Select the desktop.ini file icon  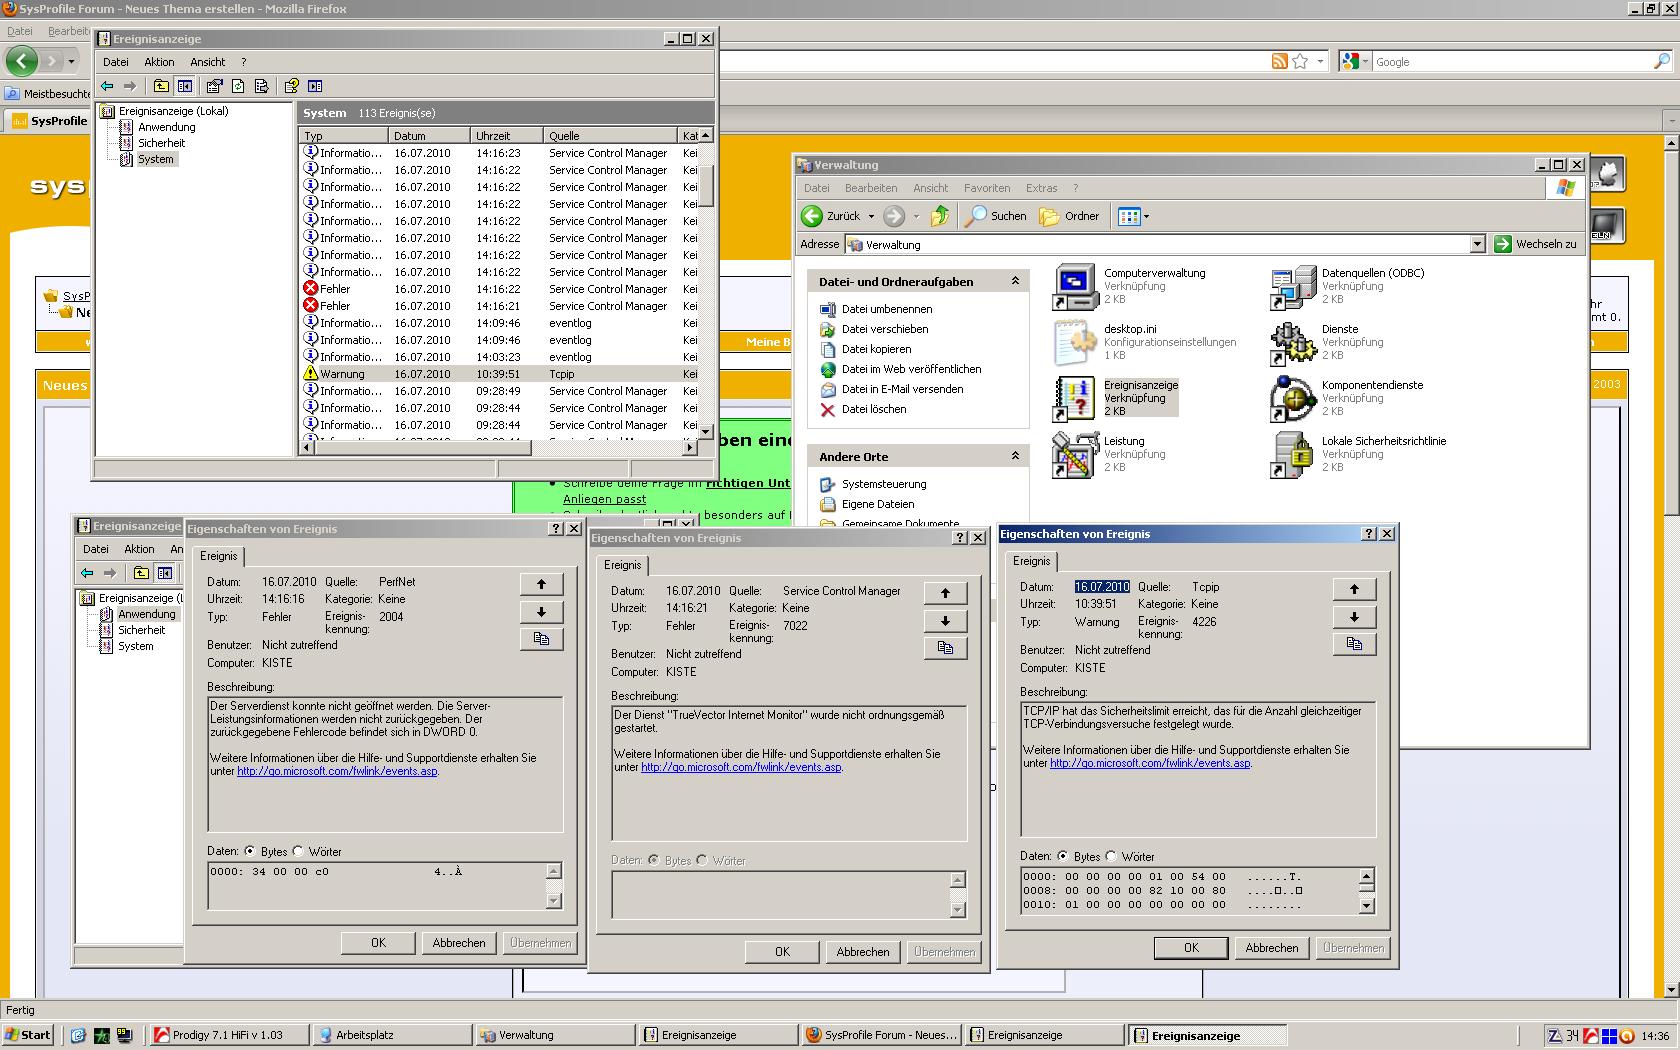[x=1075, y=344]
